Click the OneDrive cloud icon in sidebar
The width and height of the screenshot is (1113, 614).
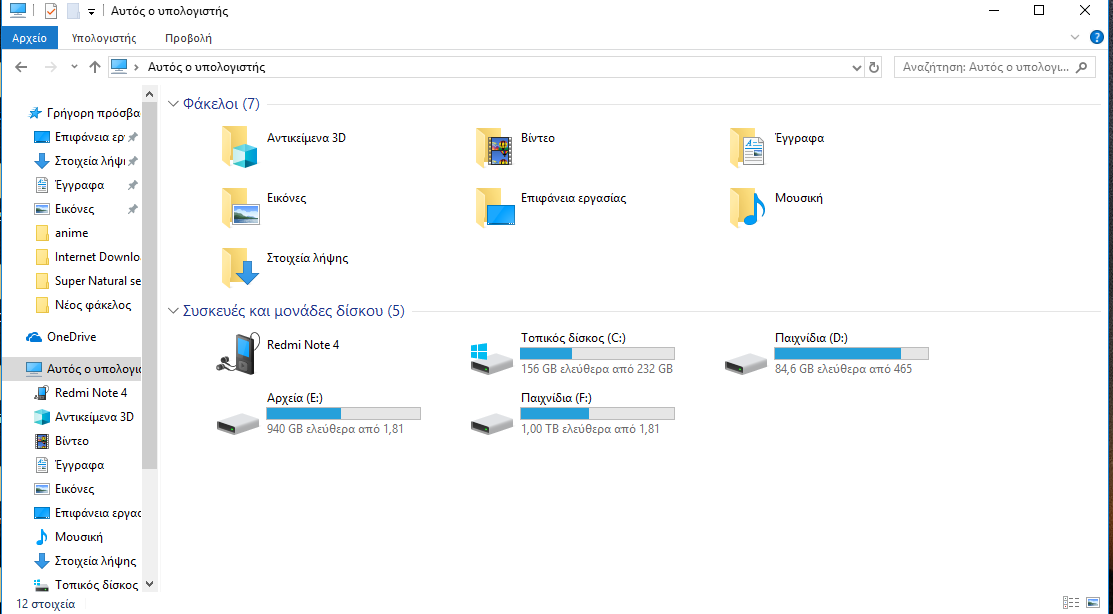(33, 337)
